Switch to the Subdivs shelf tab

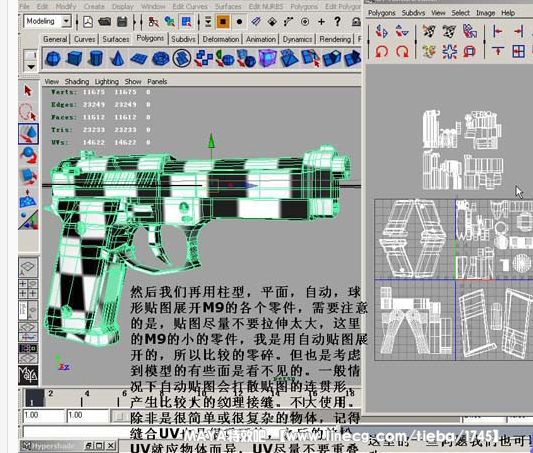pyautogui.click(x=183, y=39)
